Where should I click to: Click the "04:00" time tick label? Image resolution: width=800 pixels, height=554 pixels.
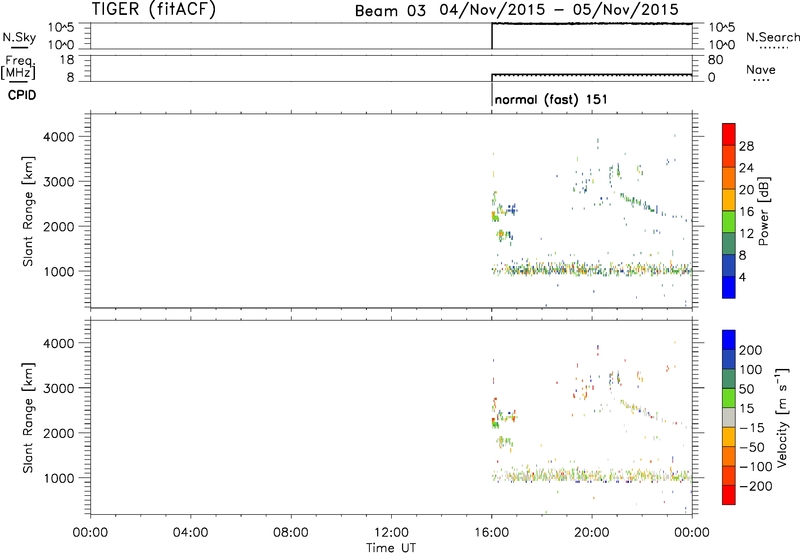coord(190,533)
